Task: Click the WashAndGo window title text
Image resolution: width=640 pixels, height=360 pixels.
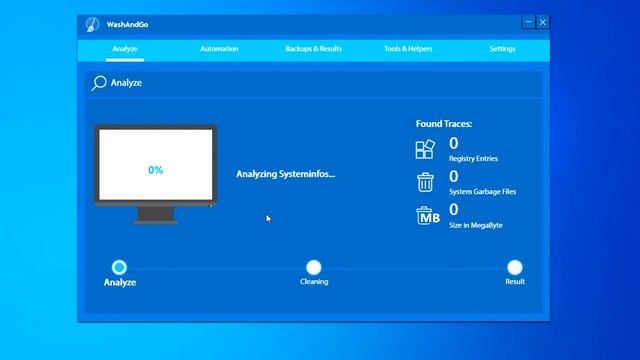Action: pos(127,24)
